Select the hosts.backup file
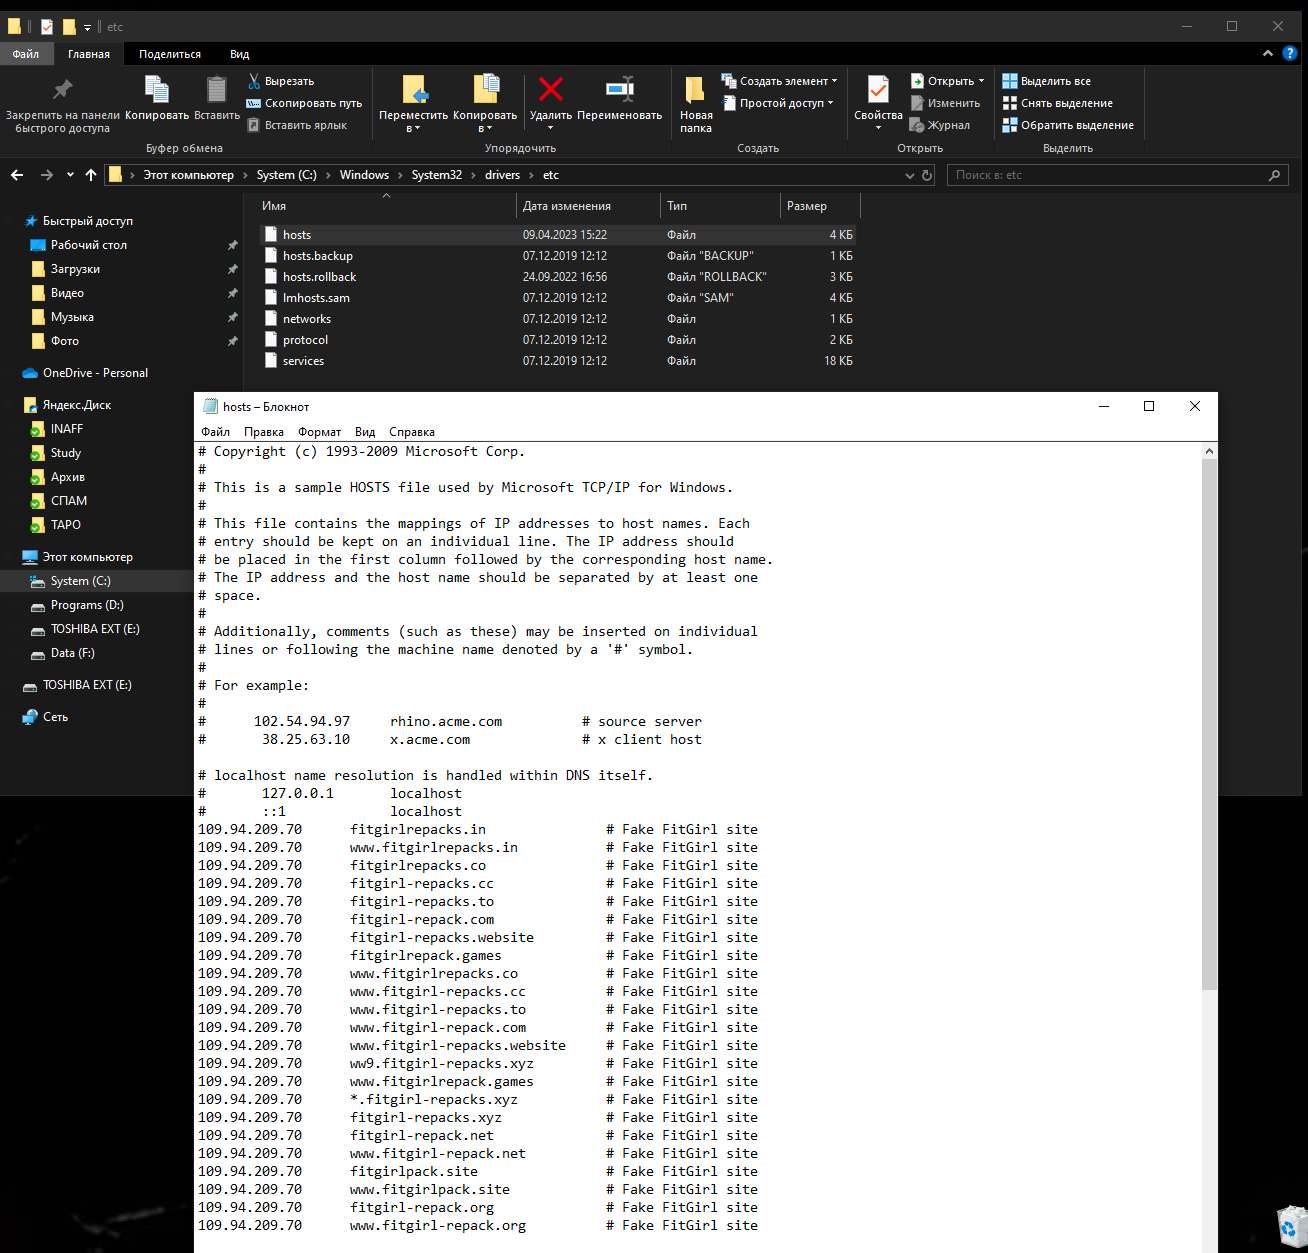Screen dimensions: 1308x1253 click(317, 256)
